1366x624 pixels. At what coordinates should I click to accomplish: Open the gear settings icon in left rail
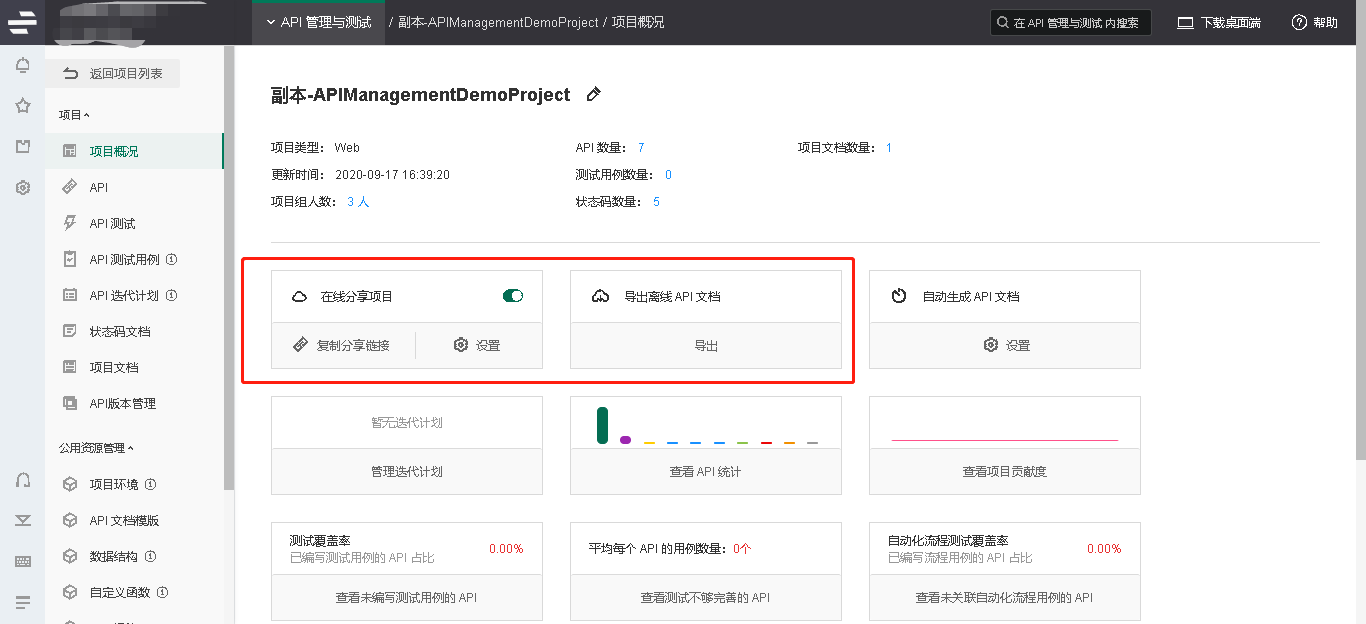coord(23,187)
